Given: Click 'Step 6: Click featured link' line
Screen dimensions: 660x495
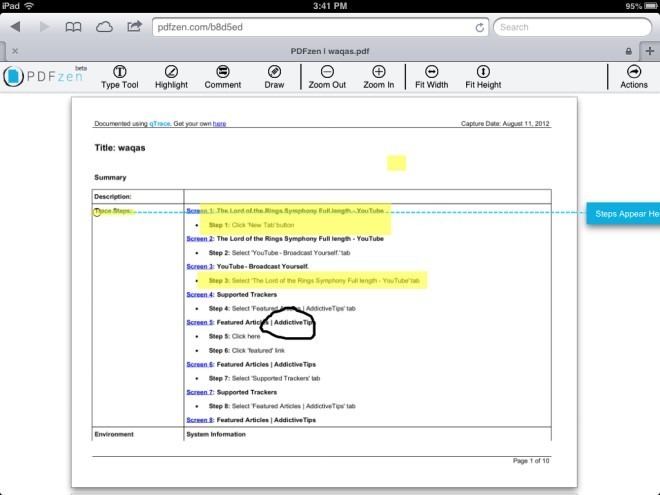Looking at the screenshot, I should 247,350.
